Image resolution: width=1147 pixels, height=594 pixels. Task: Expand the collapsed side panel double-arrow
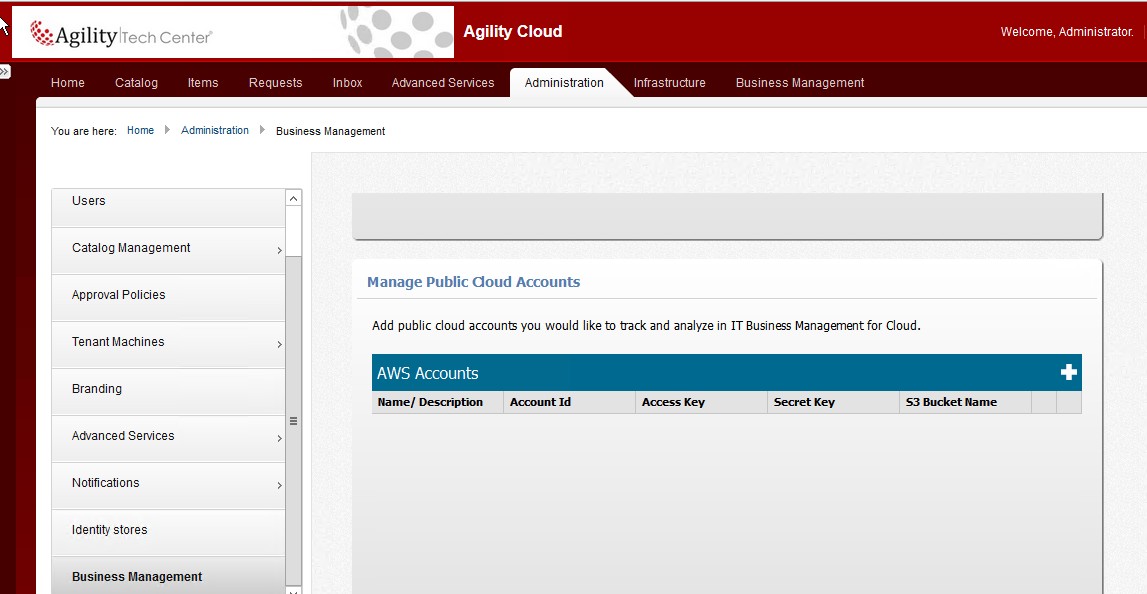(5, 72)
